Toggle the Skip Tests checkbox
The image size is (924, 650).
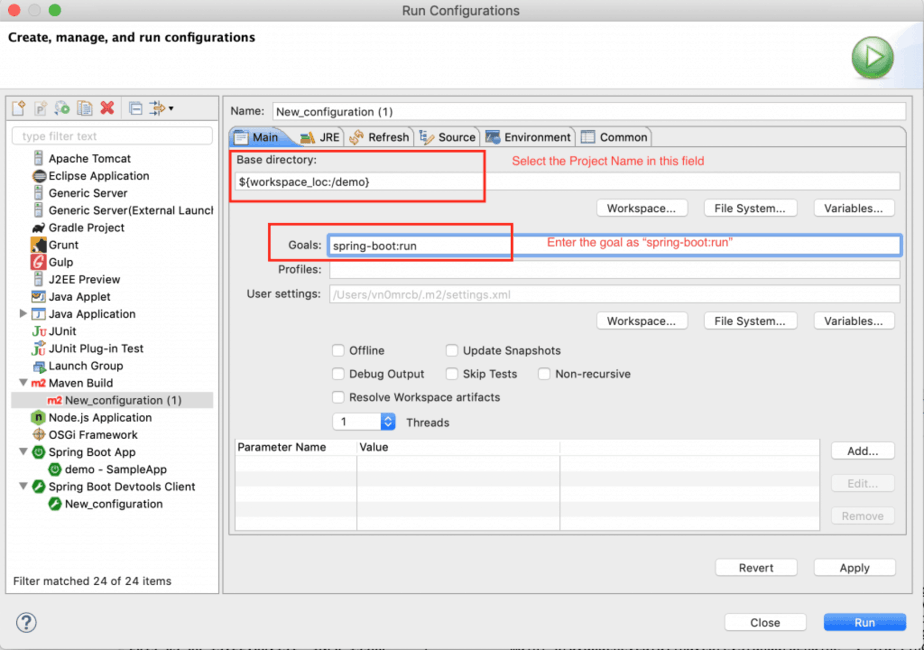coord(453,374)
